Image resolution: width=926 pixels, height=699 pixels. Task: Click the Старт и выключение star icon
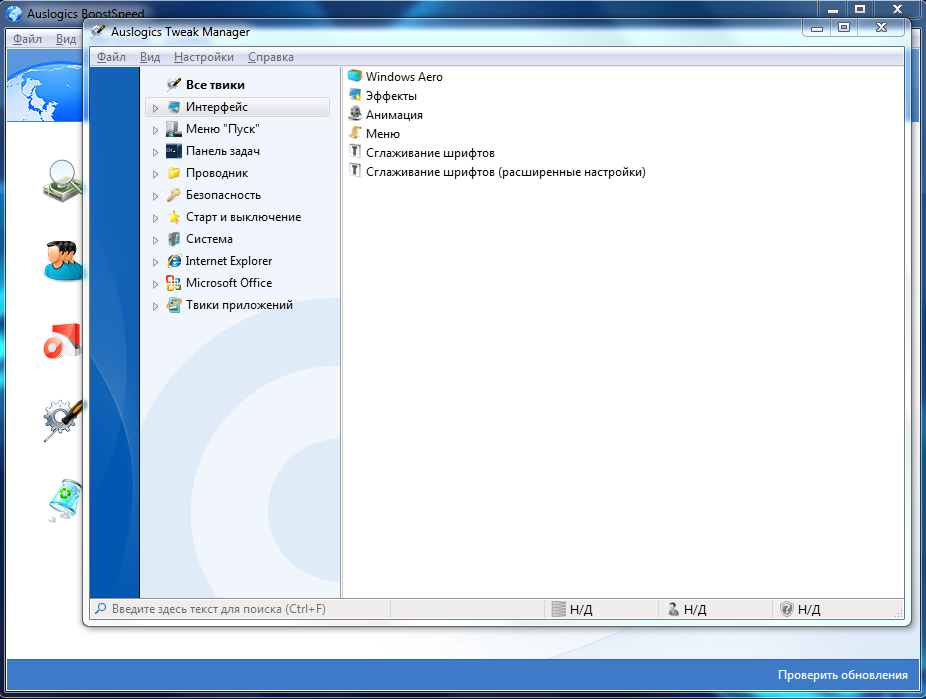tap(174, 217)
